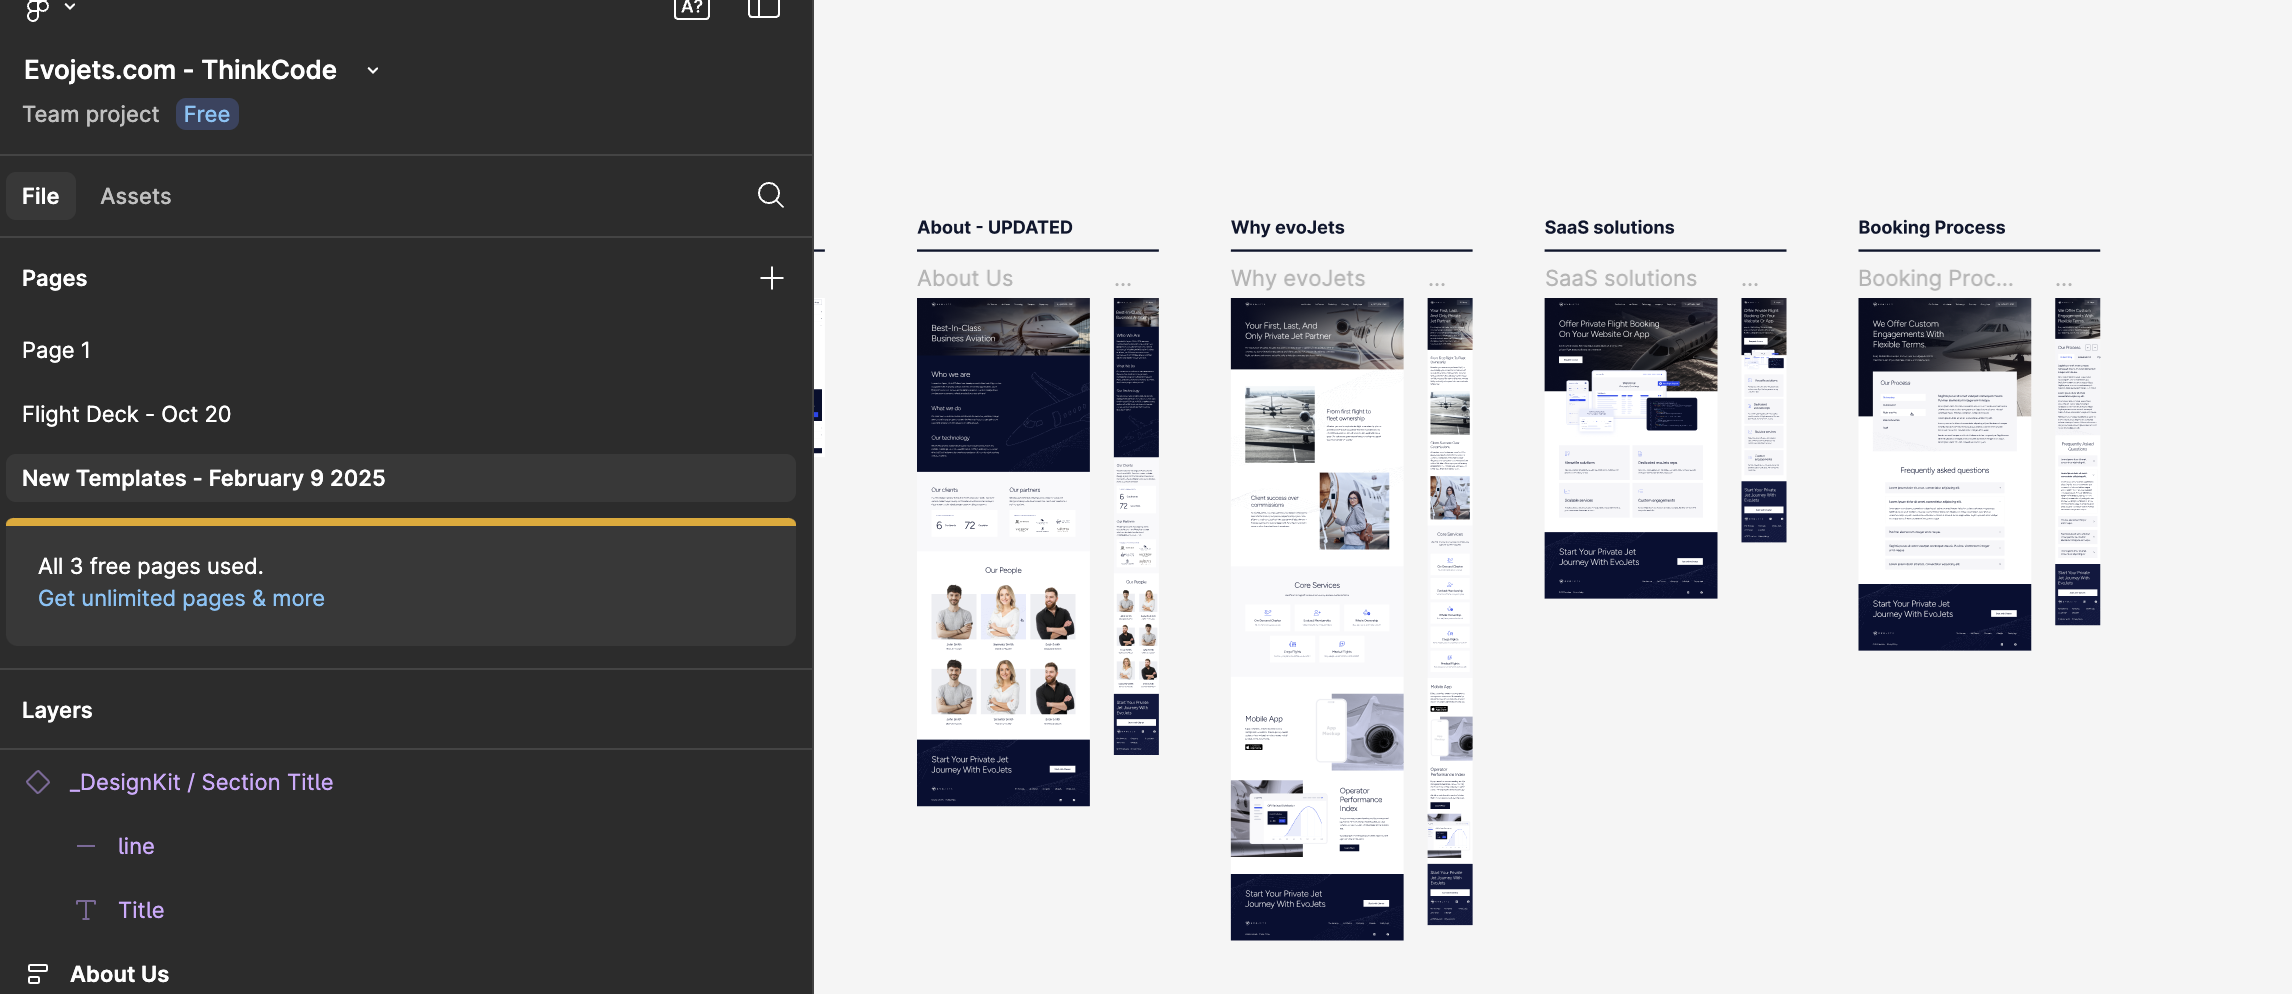
Task: Select the SaaS solutions desktop frame thumbnail
Action: (x=1630, y=448)
